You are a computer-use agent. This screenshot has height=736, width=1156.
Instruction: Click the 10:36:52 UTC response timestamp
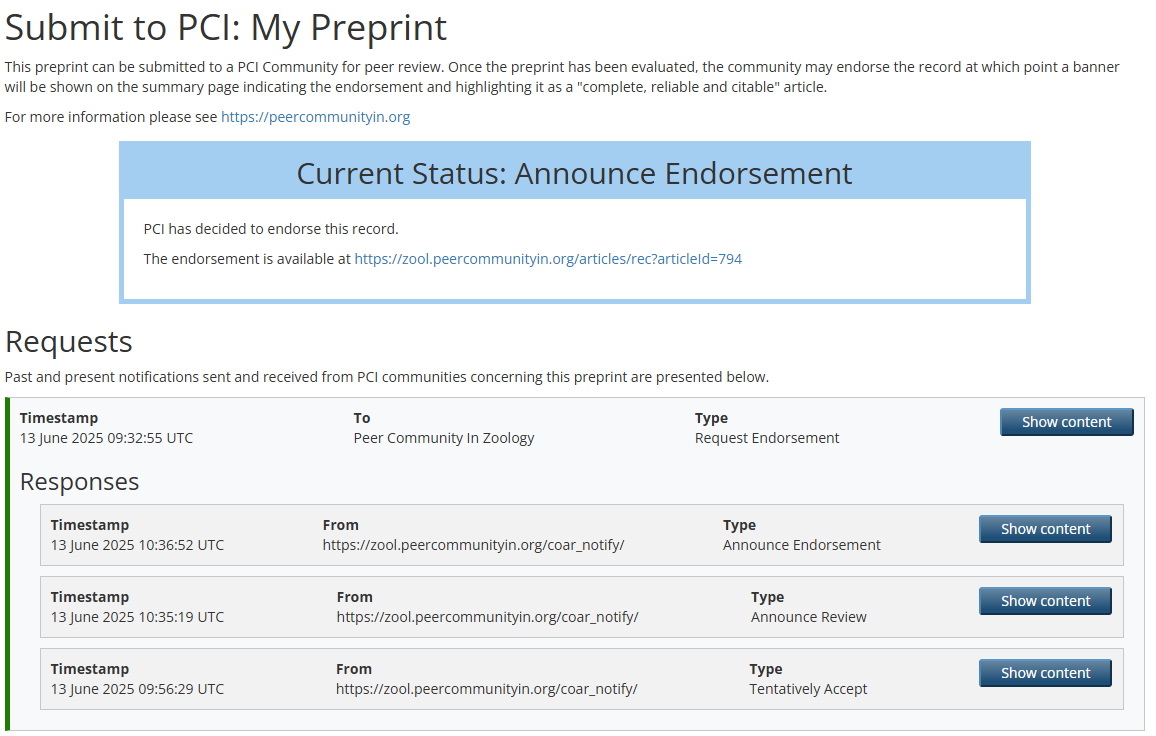pos(137,545)
